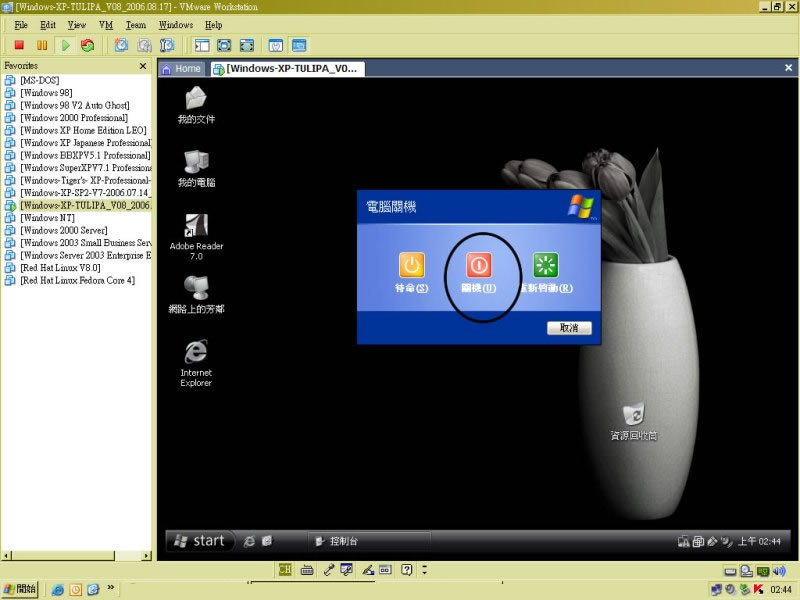The width and height of the screenshot is (800, 600).
Task: Switch to the Windows-XP-TULIPA_V0 tab
Action: (287, 69)
